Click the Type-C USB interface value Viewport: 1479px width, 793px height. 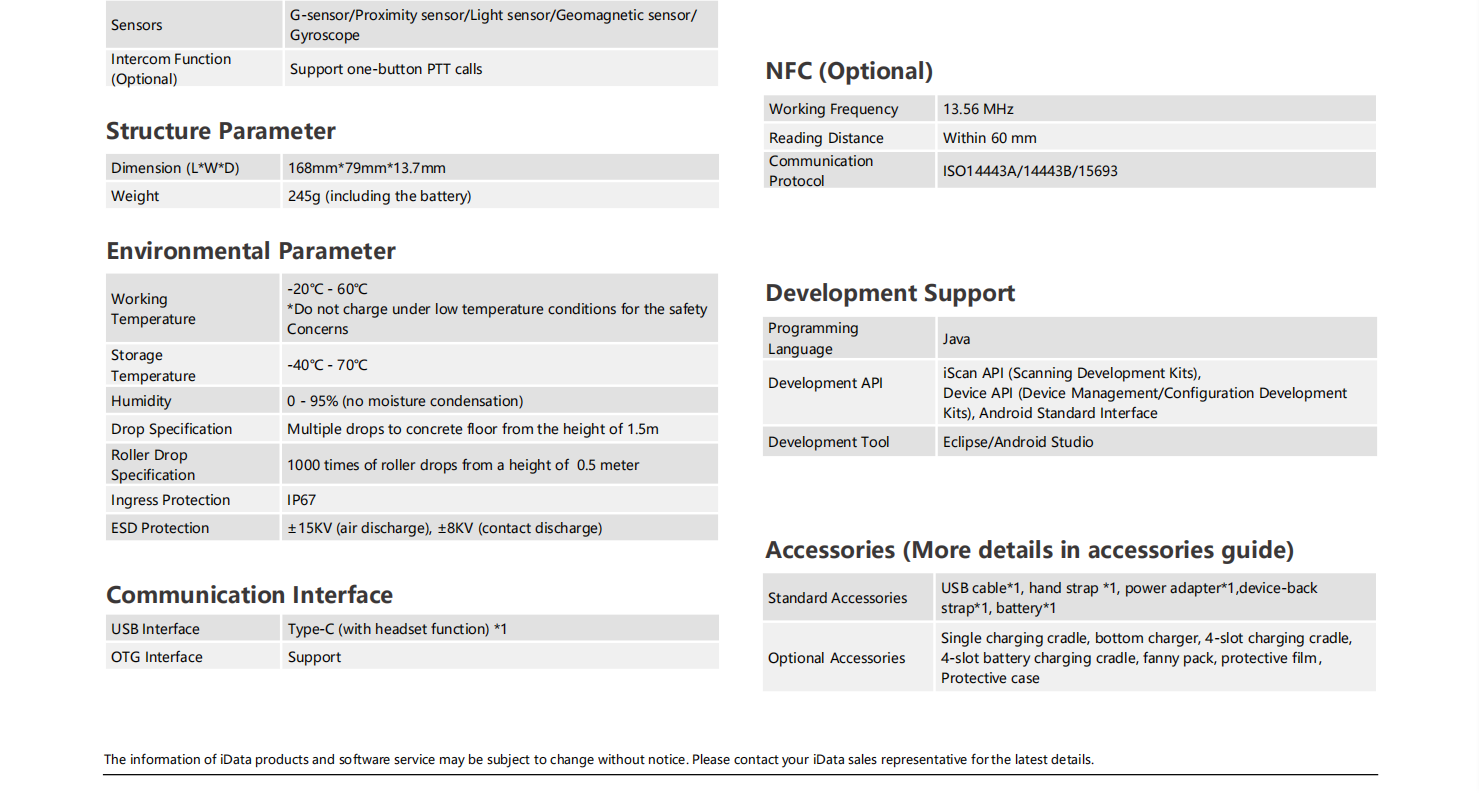tap(397, 629)
